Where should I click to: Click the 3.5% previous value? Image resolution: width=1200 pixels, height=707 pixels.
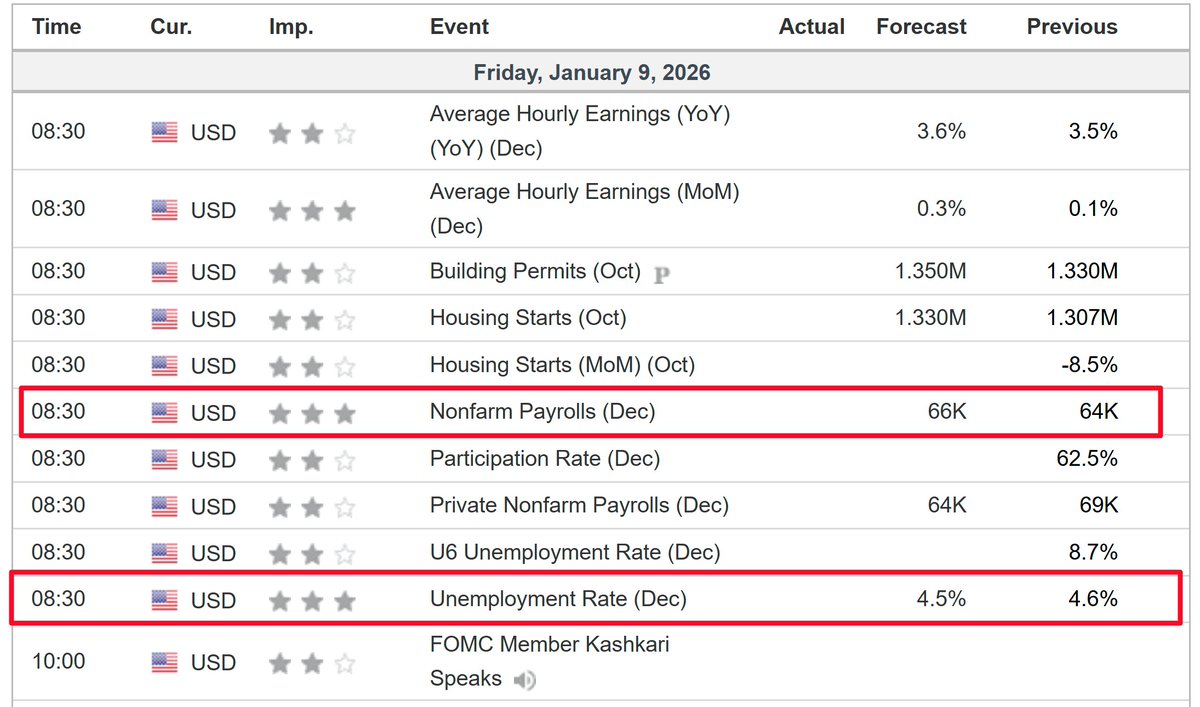coord(1092,131)
